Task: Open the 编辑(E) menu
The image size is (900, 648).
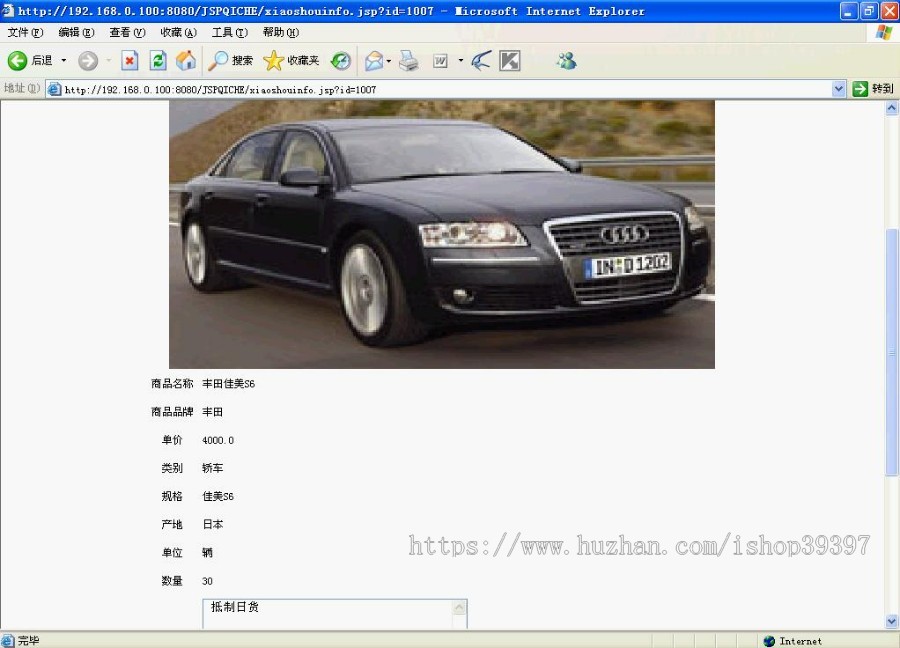Action: [76, 32]
